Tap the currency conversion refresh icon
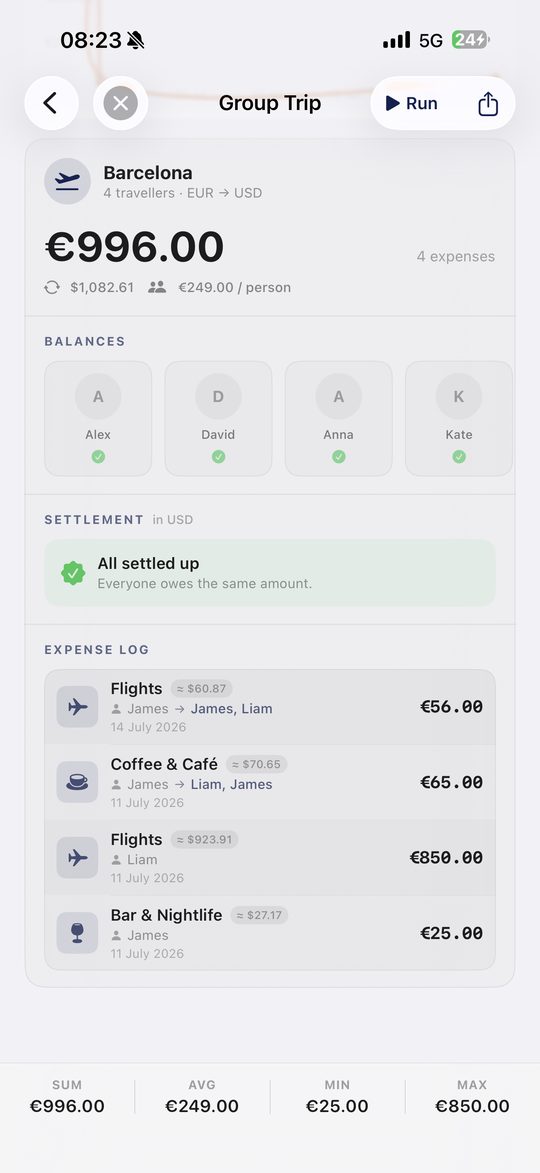540x1173 pixels. tap(52, 287)
